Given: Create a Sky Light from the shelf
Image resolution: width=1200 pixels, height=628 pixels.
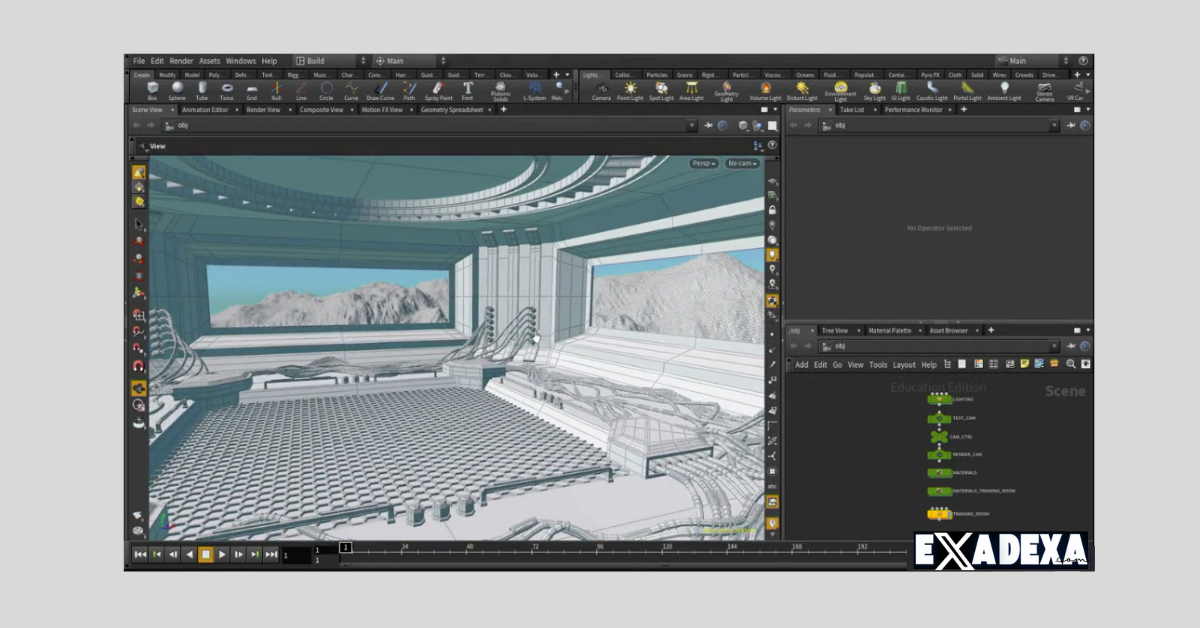Looking at the screenshot, I should (873, 92).
